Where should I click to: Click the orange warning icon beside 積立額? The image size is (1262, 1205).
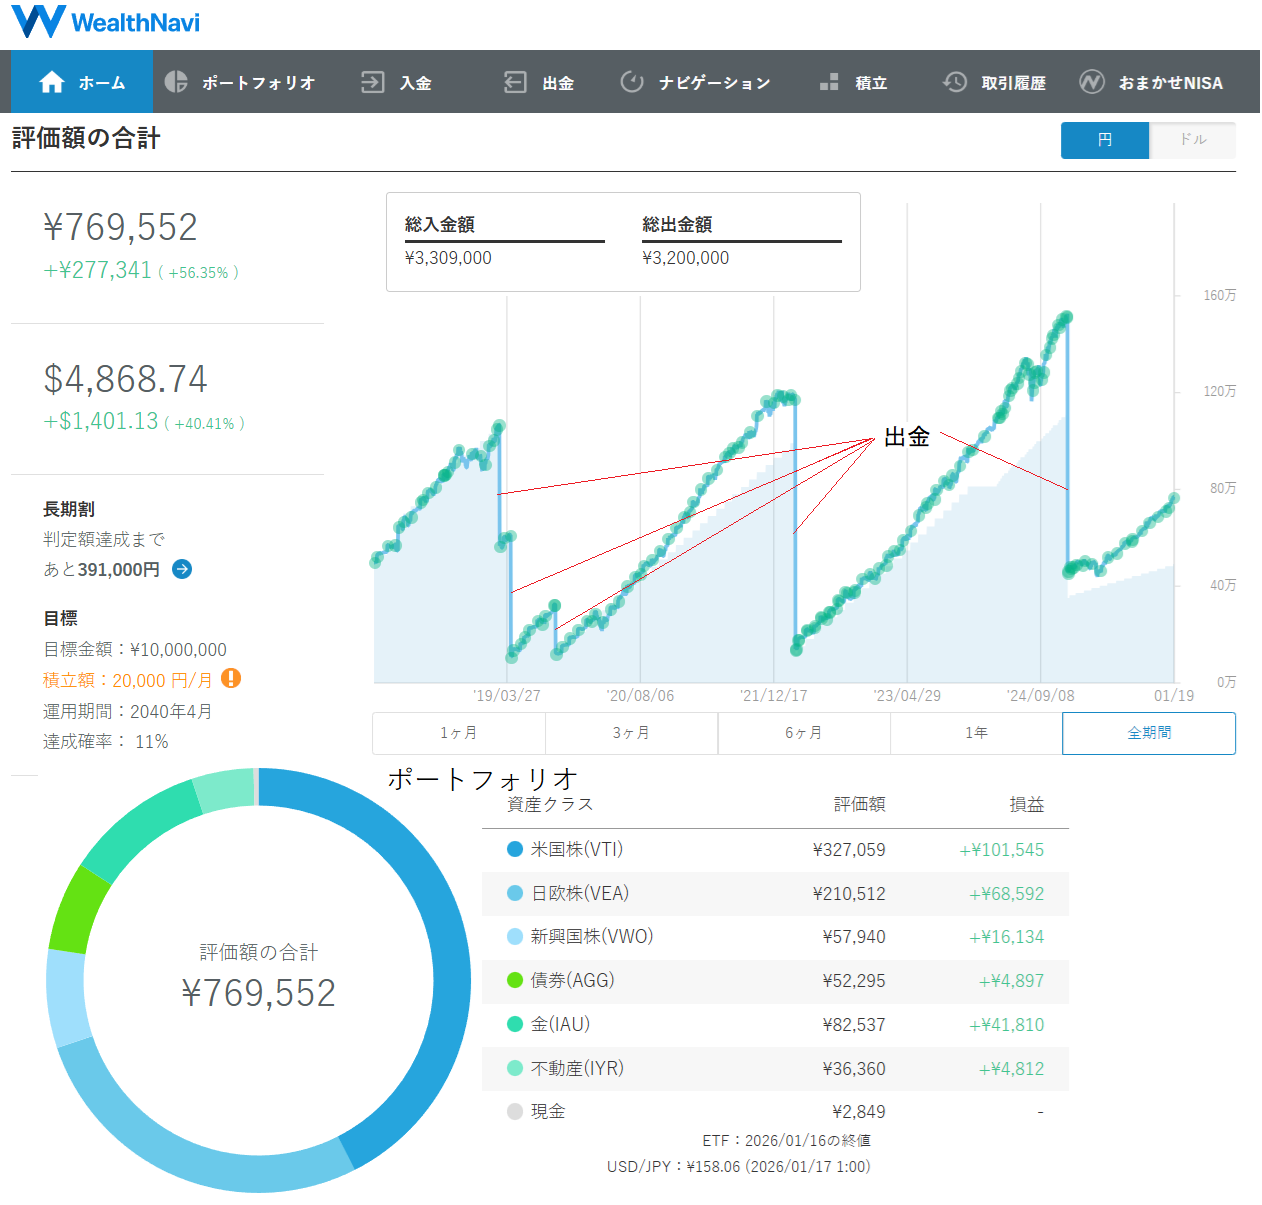[x=231, y=678]
